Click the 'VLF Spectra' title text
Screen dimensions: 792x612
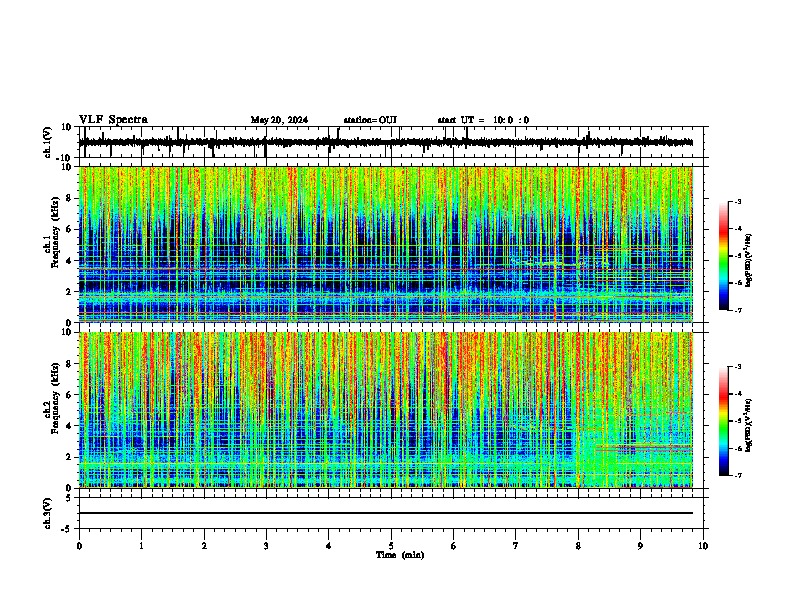(113, 120)
